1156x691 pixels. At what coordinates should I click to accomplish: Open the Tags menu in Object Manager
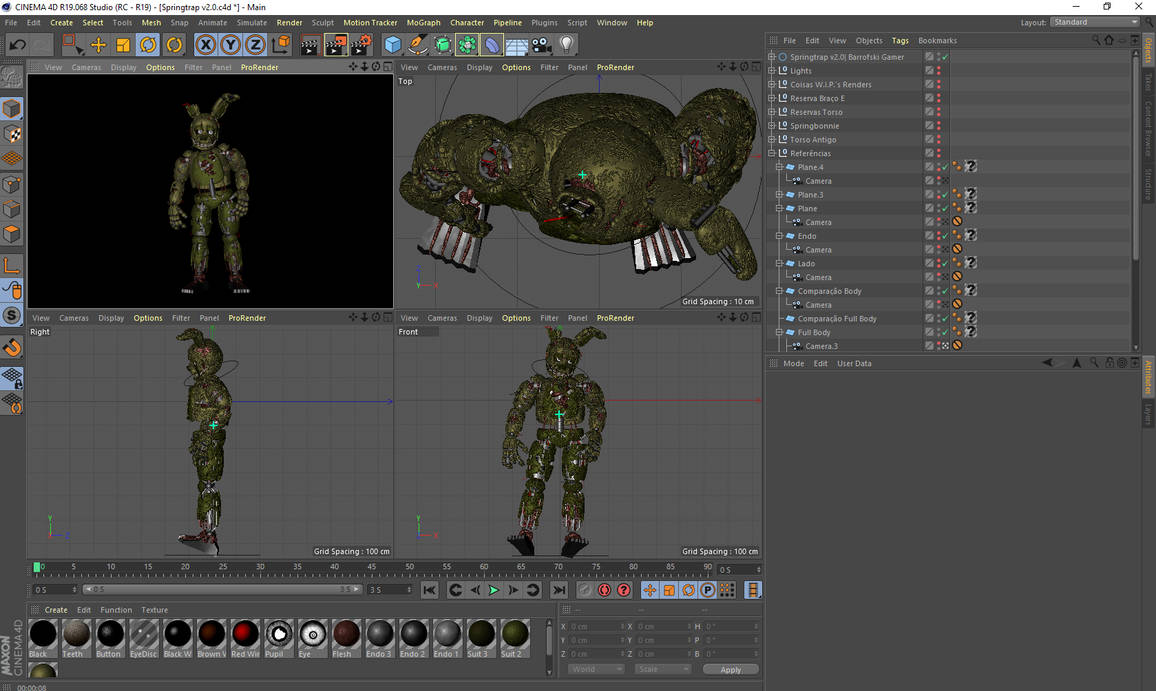coord(899,41)
